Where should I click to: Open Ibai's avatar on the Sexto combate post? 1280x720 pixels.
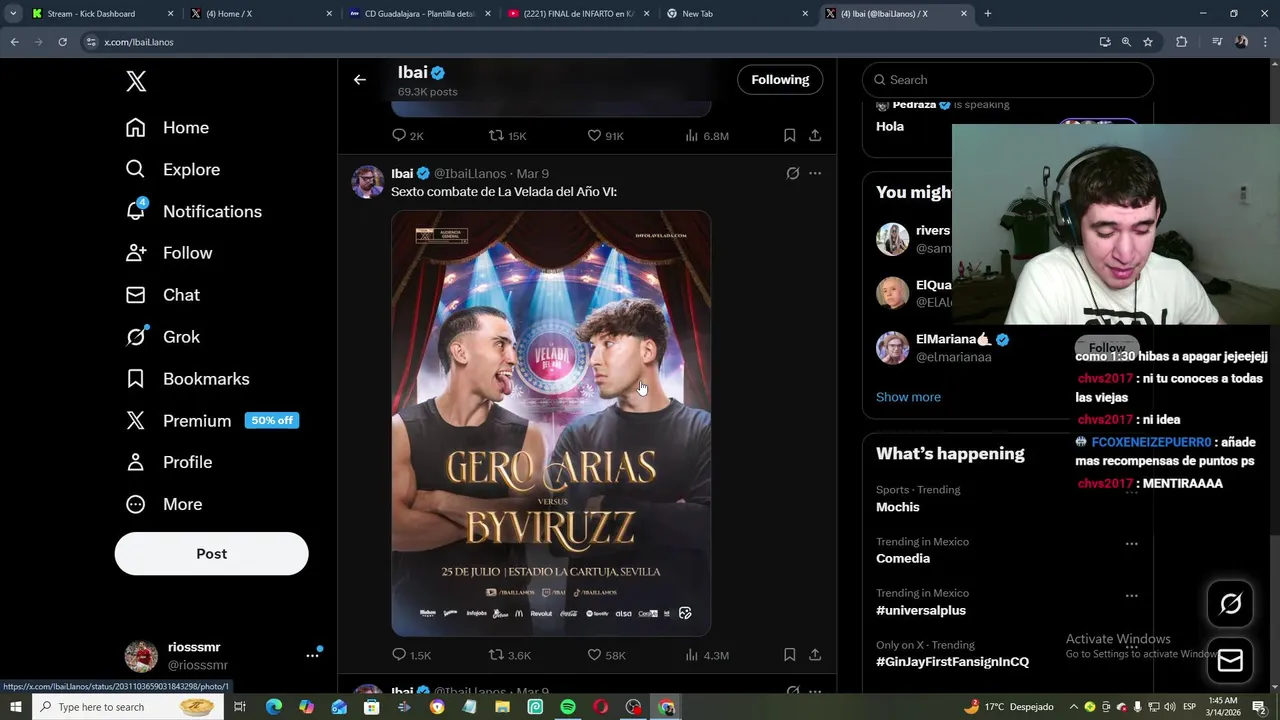(x=367, y=182)
